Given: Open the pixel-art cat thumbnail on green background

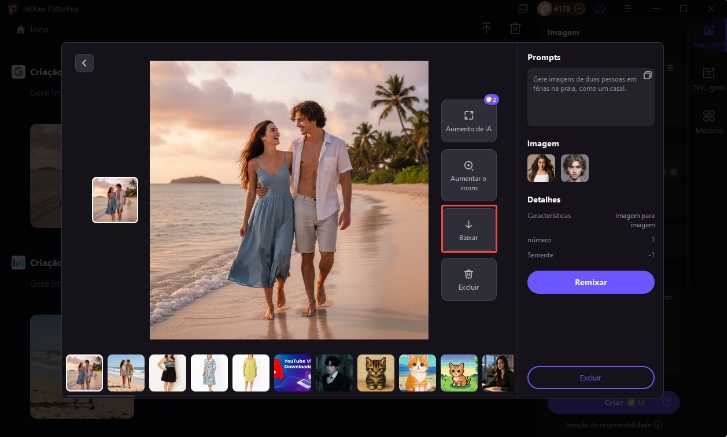Looking at the screenshot, I should point(459,372).
